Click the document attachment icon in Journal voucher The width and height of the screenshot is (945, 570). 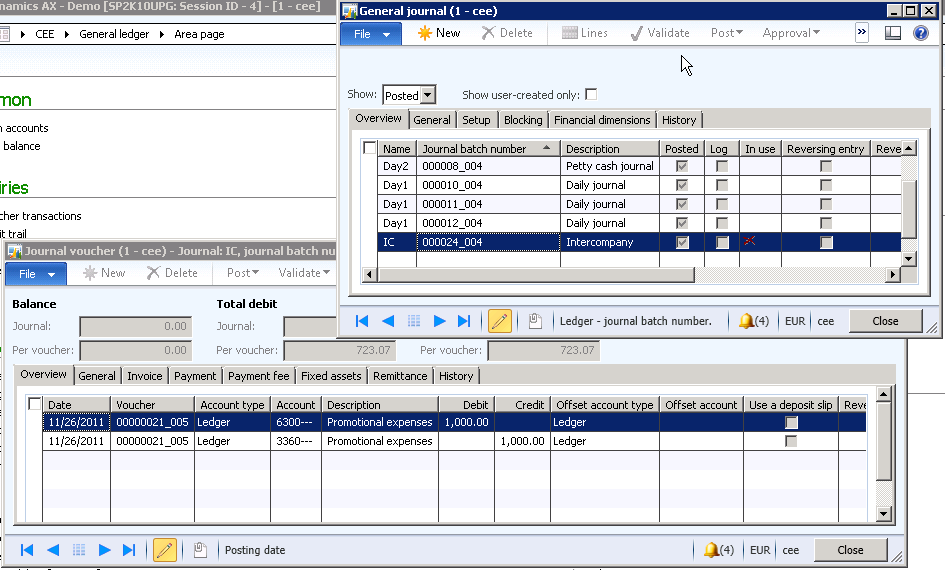[200, 550]
